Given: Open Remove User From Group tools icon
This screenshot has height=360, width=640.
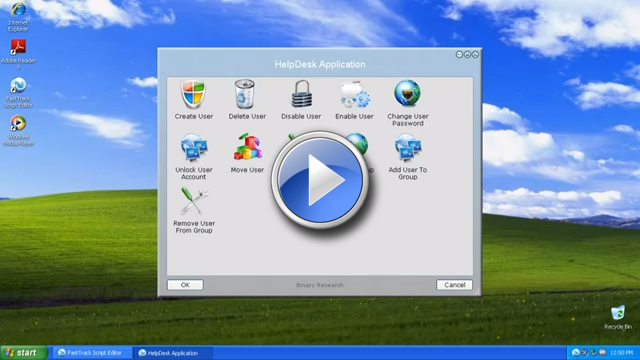Looking at the screenshot, I should pos(194,201).
